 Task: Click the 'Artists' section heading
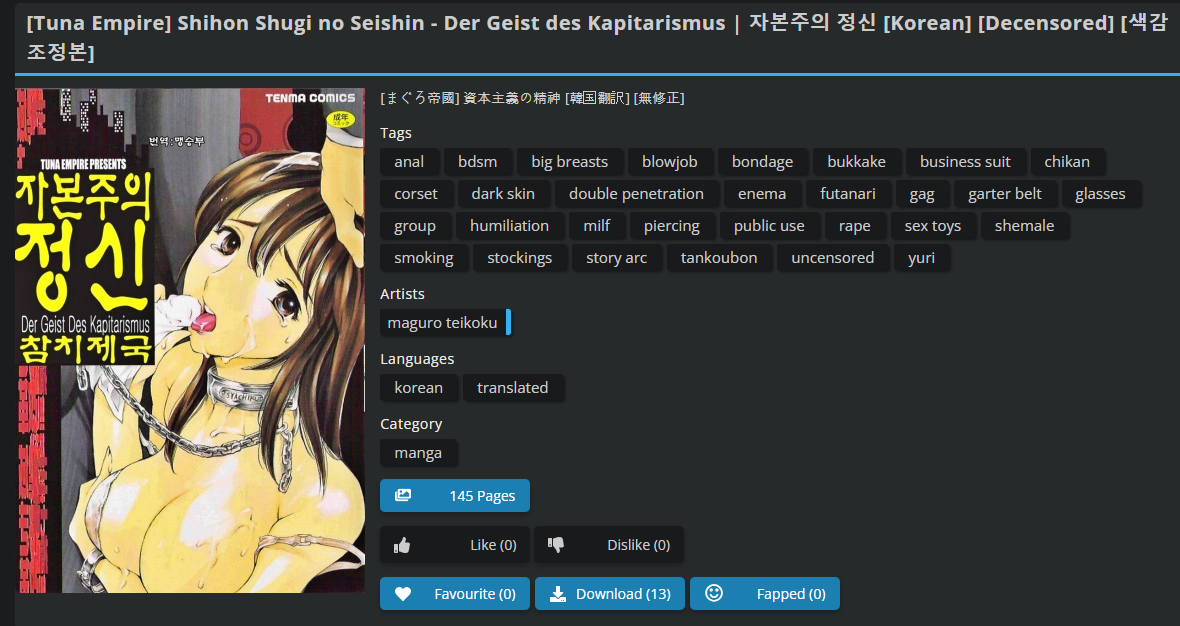403,293
